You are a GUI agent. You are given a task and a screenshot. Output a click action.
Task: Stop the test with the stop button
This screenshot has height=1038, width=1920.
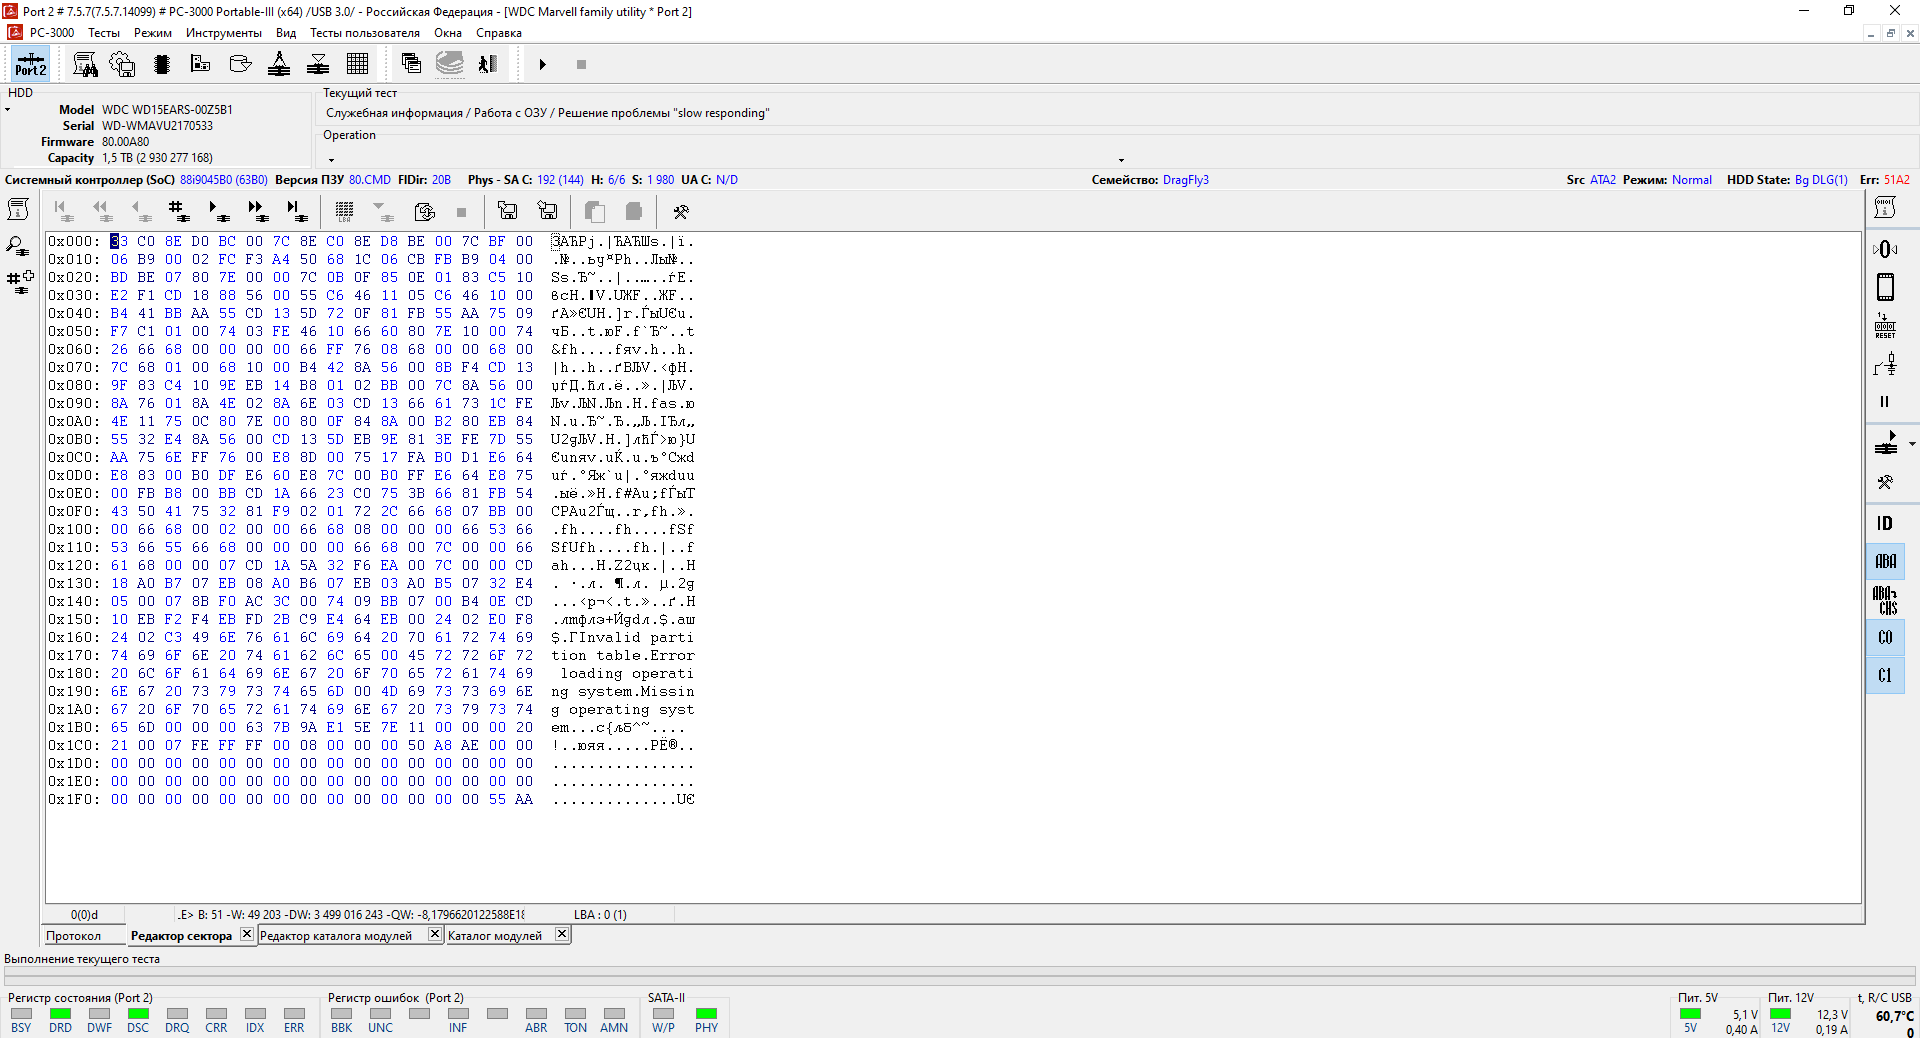point(581,64)
